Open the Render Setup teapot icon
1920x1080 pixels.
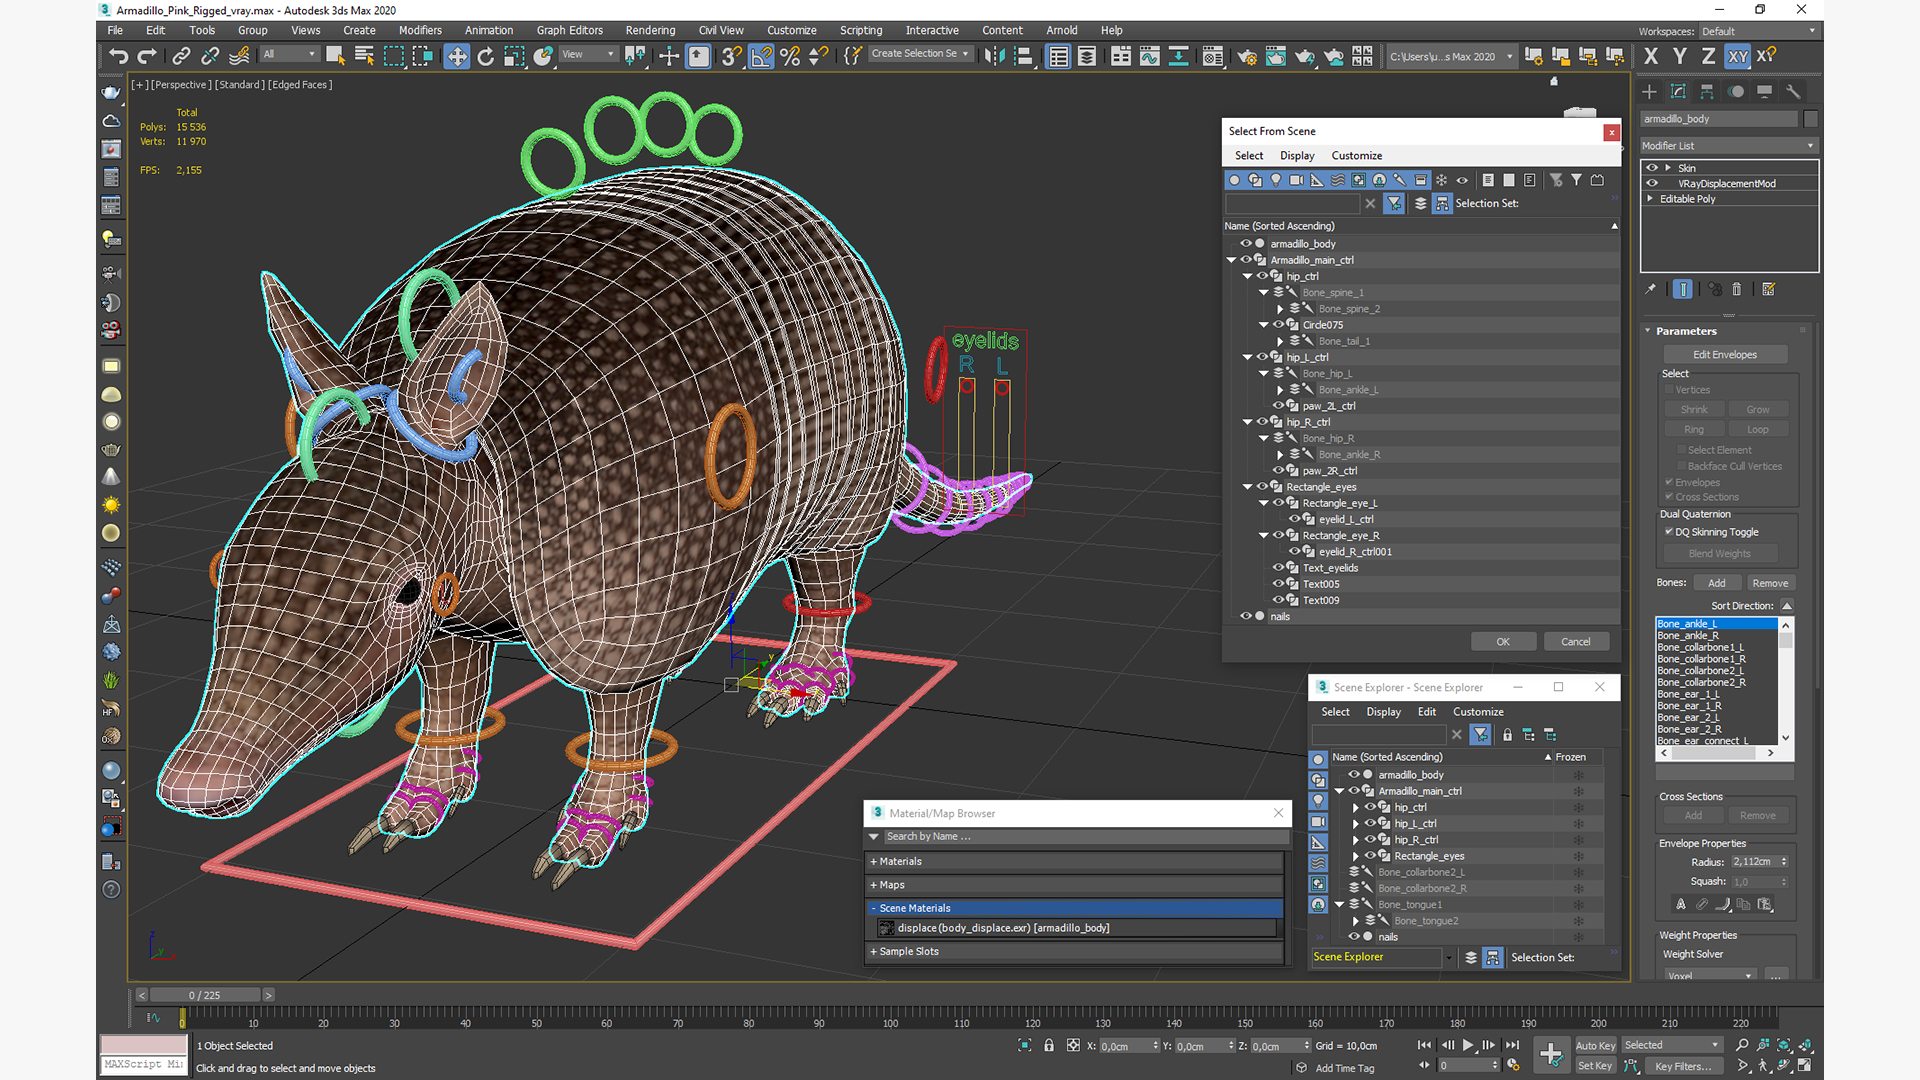pos(1247,56)
